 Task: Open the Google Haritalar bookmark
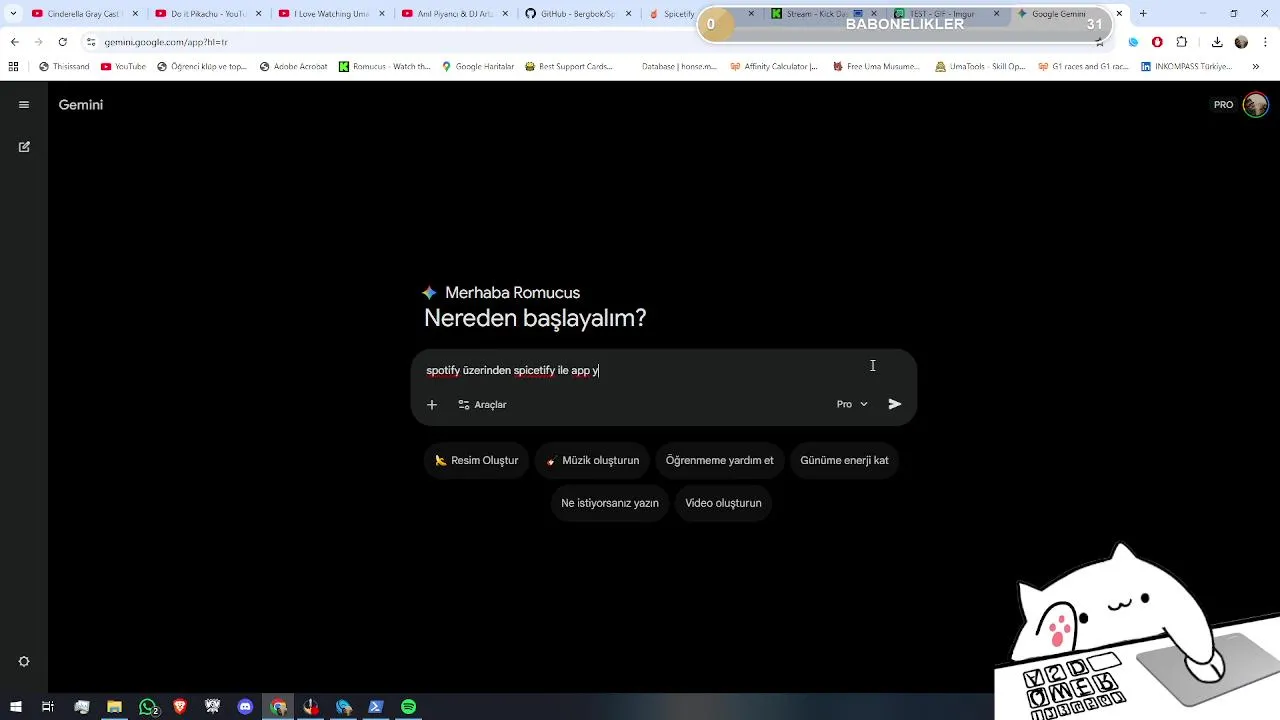477,67
